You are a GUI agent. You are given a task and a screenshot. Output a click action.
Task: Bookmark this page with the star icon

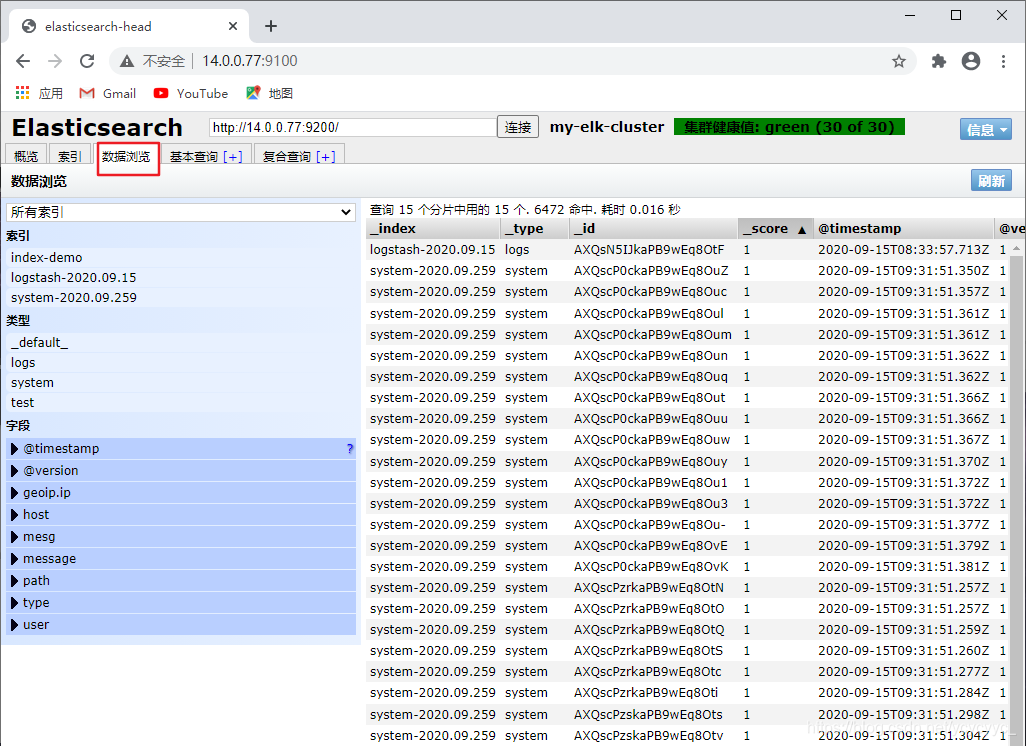(x=899, y=61)
